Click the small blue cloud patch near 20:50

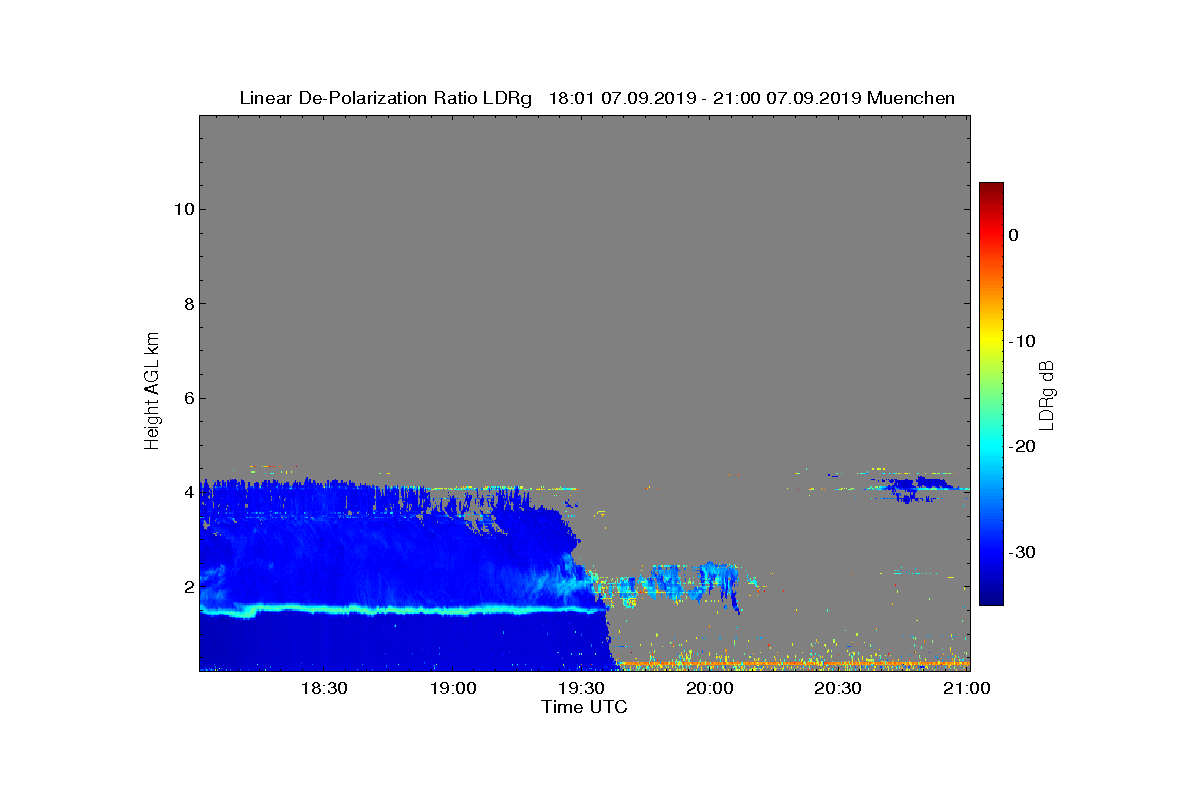point(913,487)
